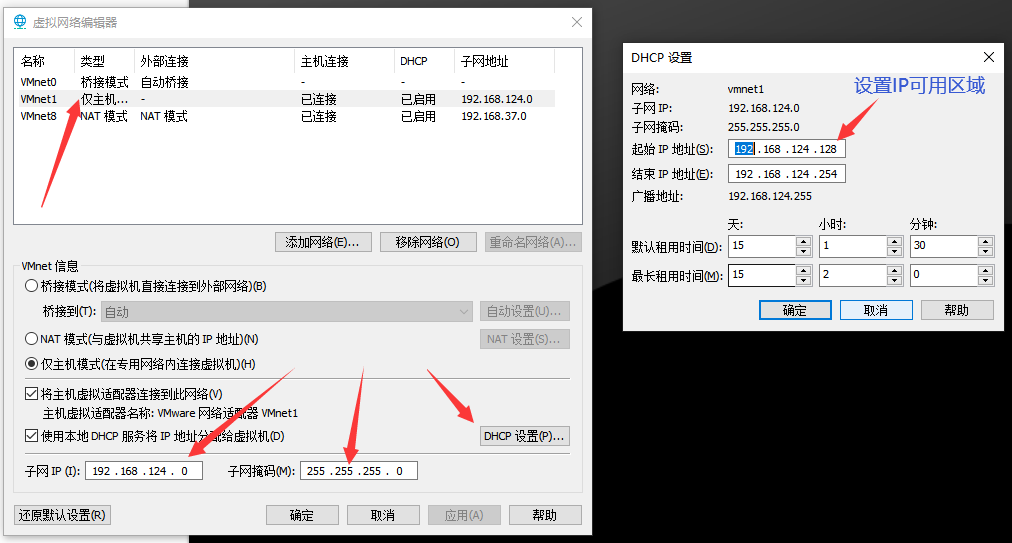This screenshot has height=543, width=1012.
Task: Click the 默认租用时间 小时 field
Action: pos(853,246)
